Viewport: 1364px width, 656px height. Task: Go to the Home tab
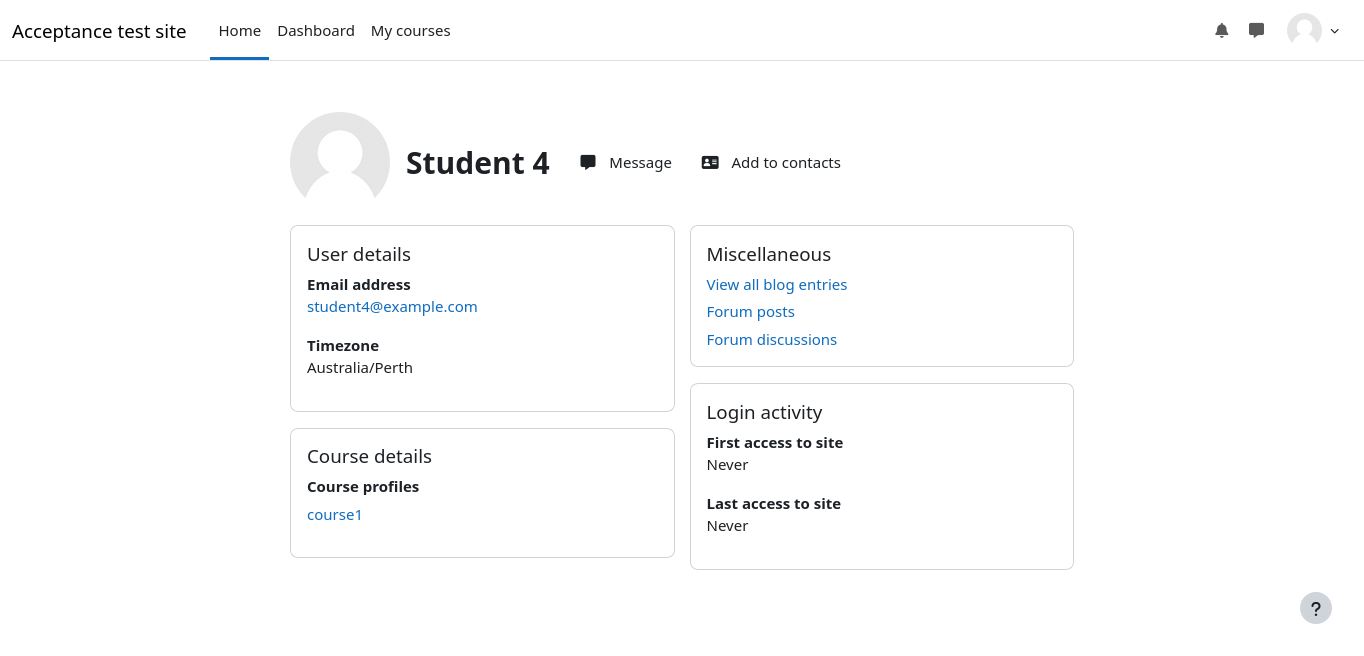[x=239, y=30]
